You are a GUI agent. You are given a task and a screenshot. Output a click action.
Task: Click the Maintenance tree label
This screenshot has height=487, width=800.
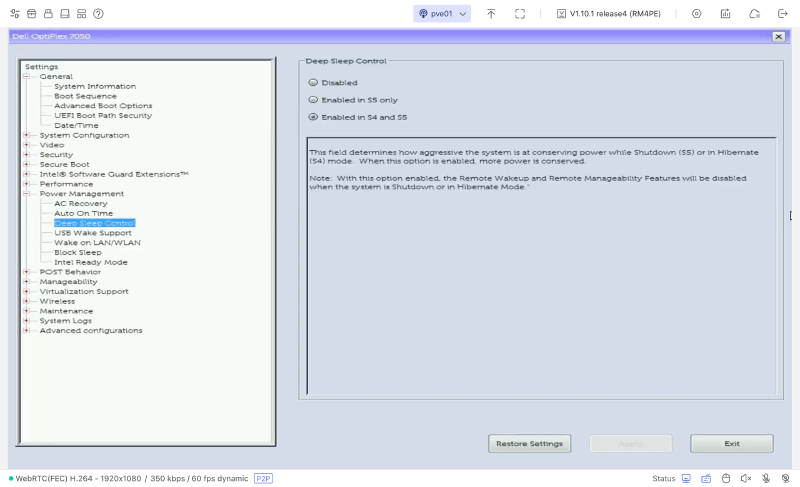click(x=66, y=311)
